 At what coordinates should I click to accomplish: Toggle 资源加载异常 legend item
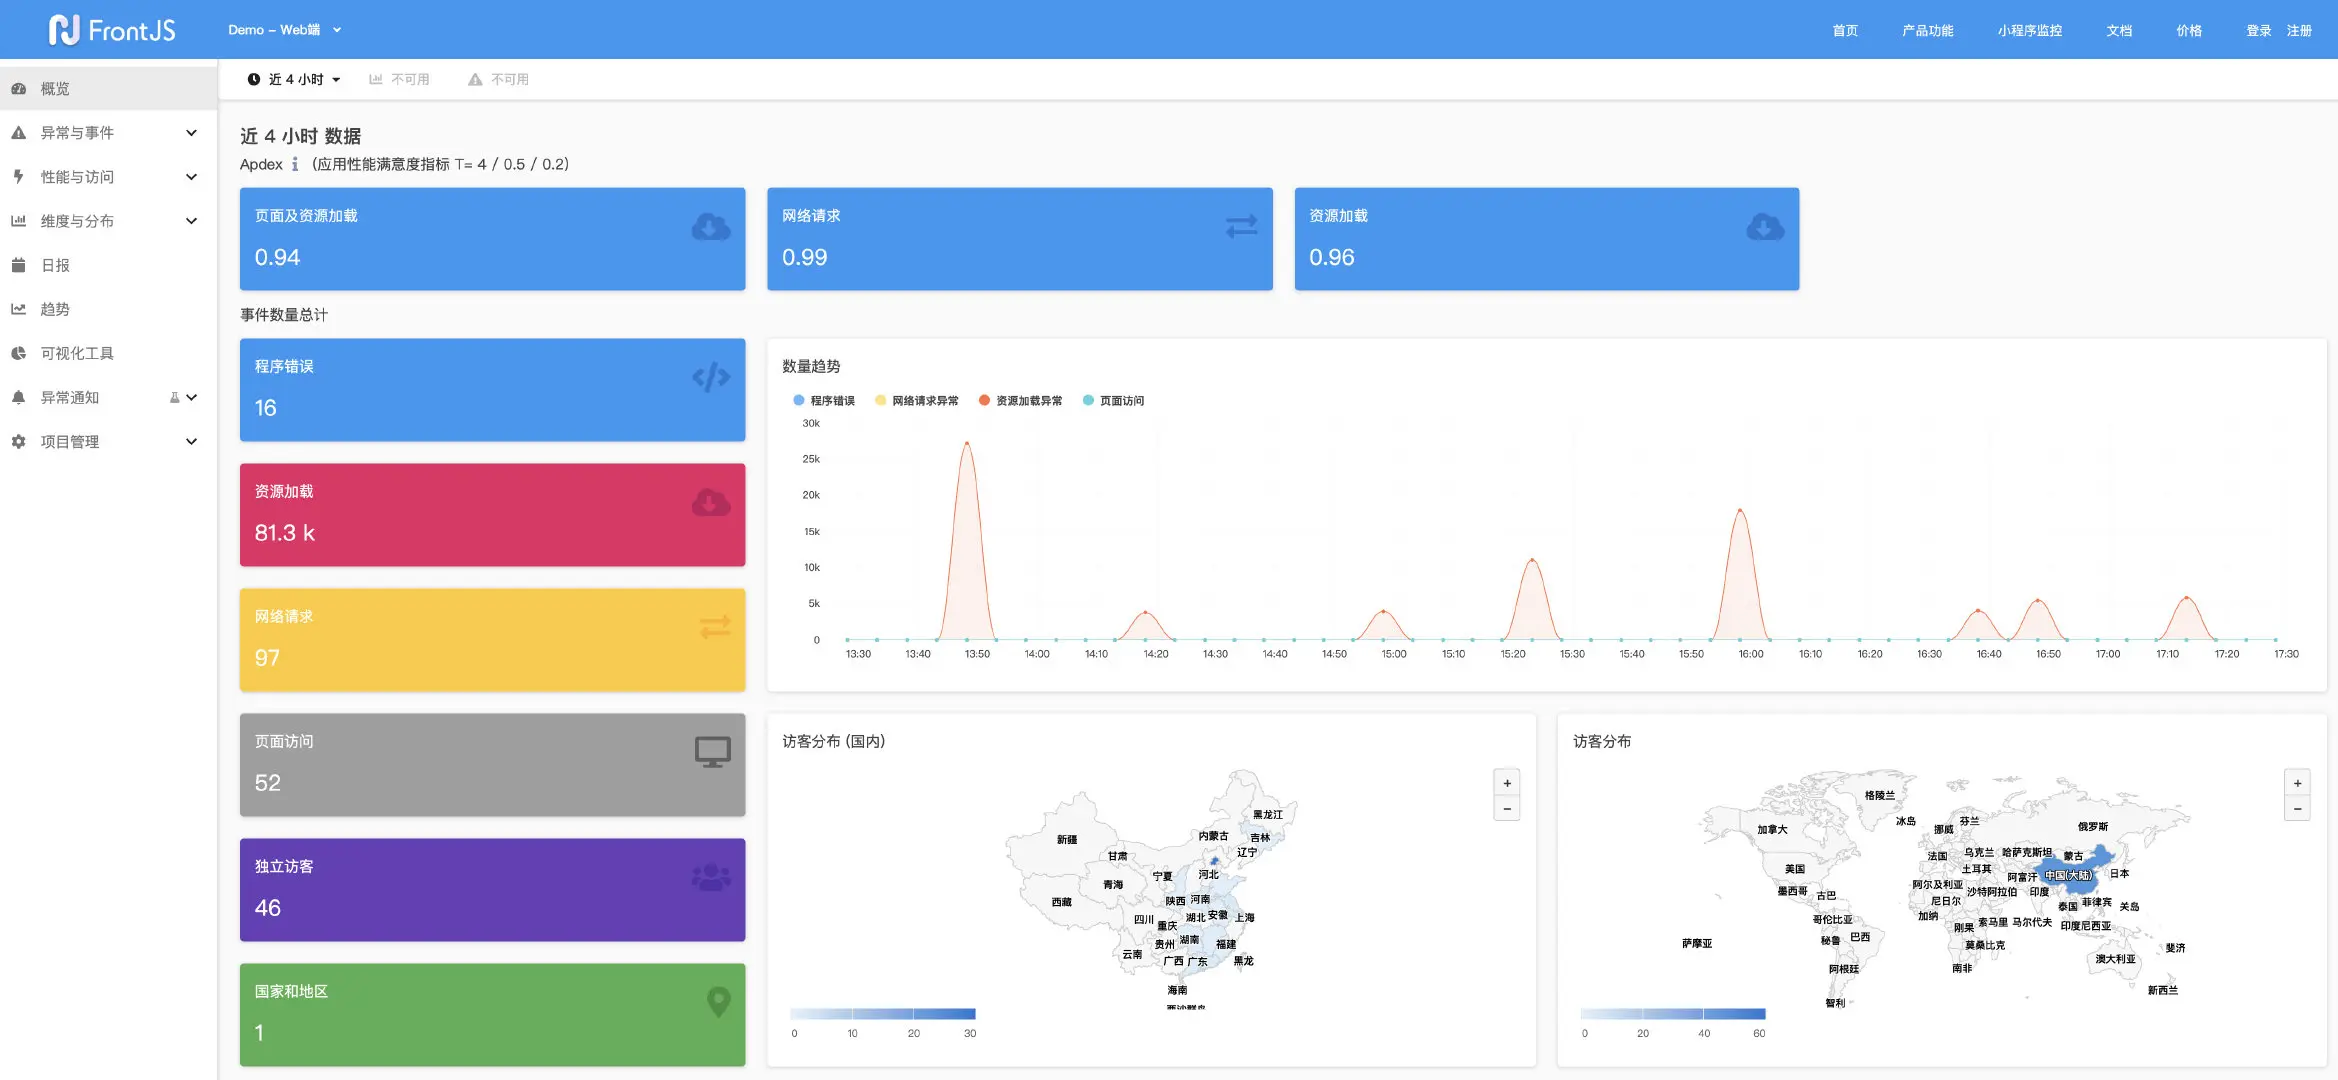1020,401
